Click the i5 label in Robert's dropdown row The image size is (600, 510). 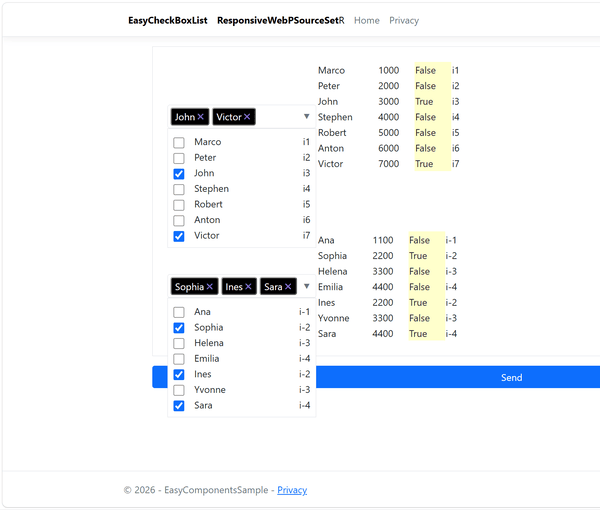tap(306, 204)
